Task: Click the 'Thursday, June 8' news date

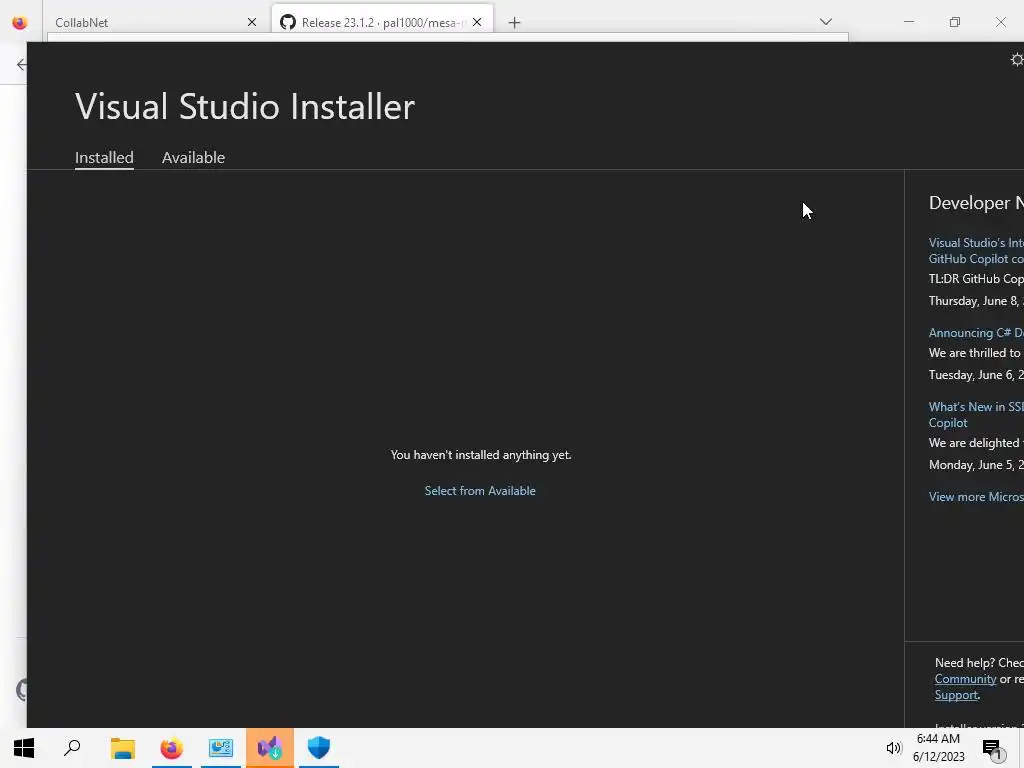Action: point(976,300)
